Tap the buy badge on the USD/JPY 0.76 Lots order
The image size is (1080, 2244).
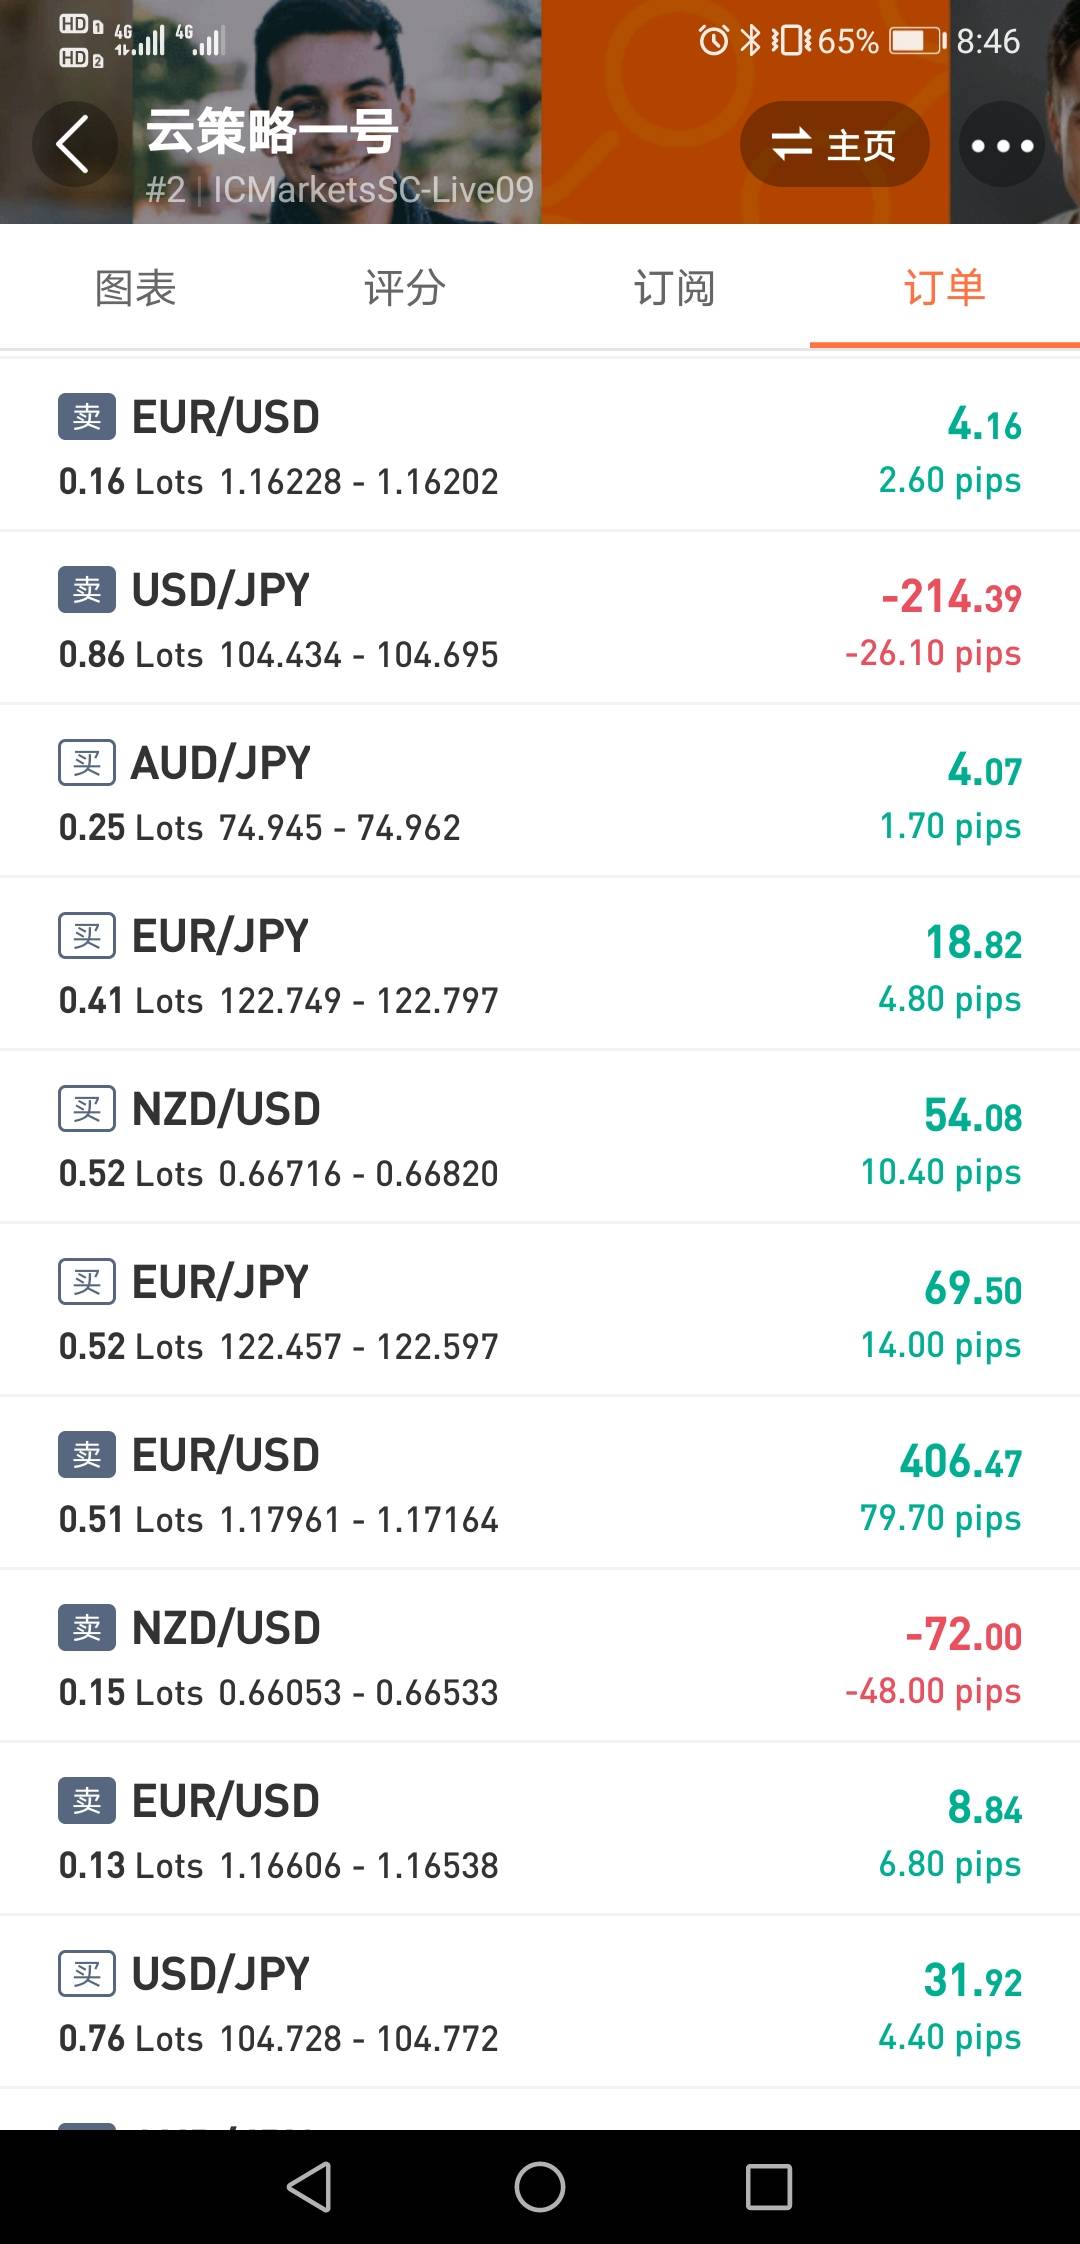(x=87, y=1974)
